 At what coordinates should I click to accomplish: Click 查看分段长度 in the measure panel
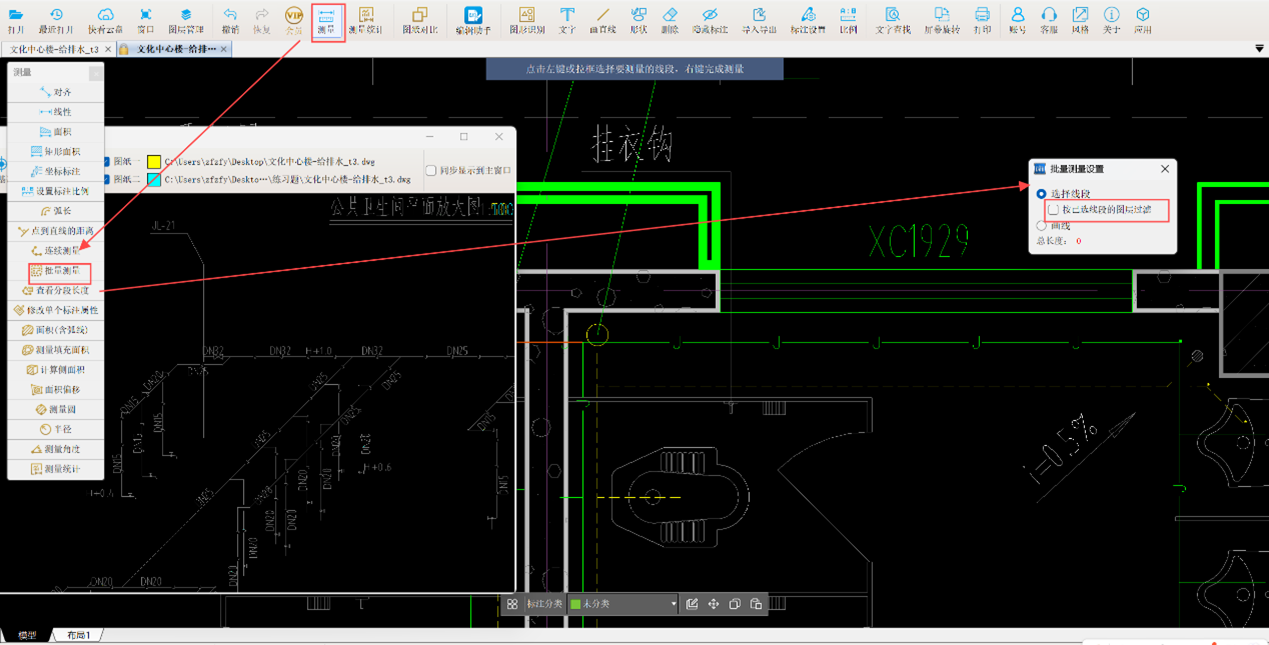tap(61, 291)
